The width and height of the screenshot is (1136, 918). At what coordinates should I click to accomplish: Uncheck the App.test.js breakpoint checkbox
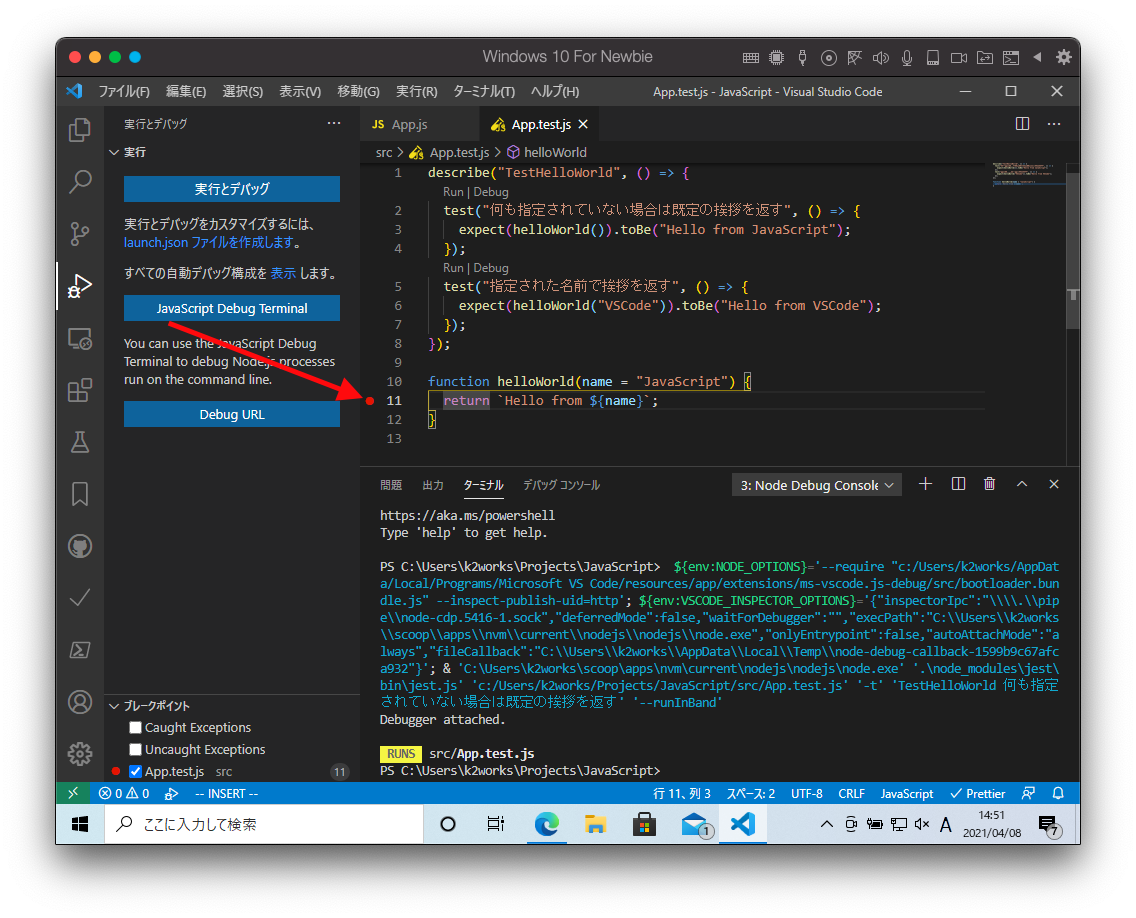coord(136,772)
